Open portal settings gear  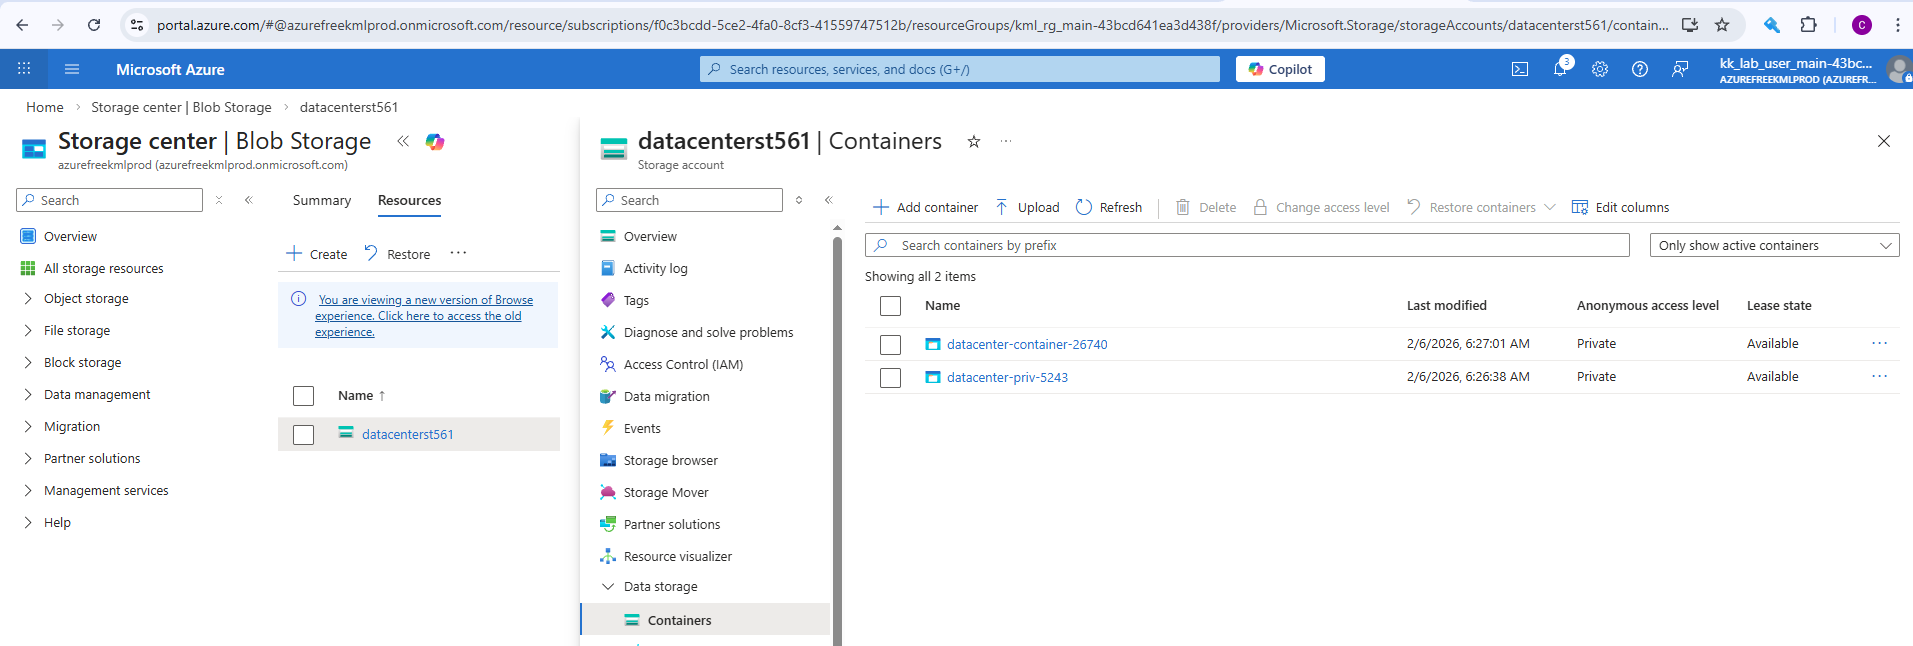(x=1600, y=69)
